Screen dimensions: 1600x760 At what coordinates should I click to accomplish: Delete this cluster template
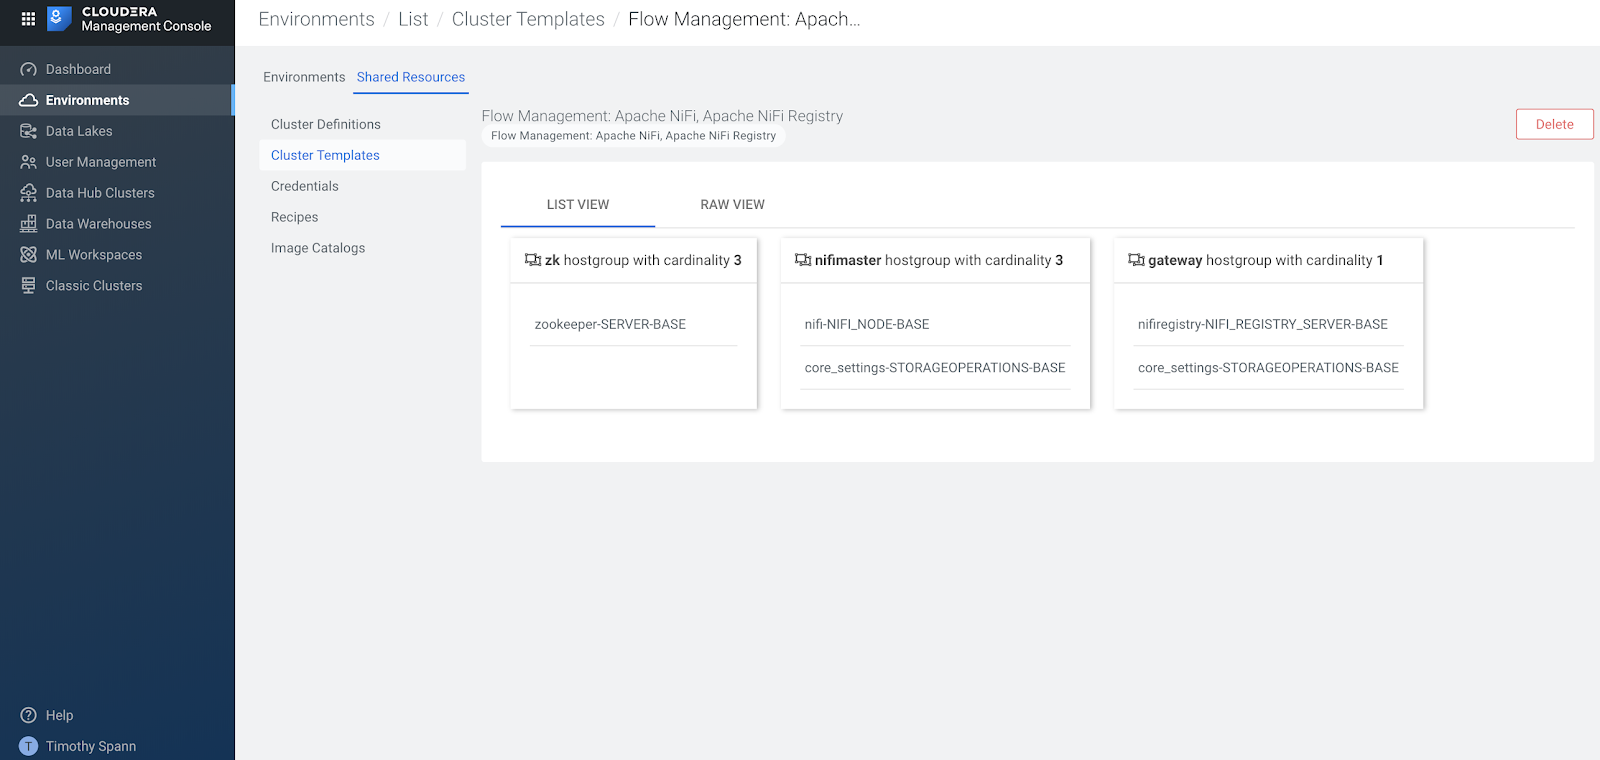(1554, 124)
